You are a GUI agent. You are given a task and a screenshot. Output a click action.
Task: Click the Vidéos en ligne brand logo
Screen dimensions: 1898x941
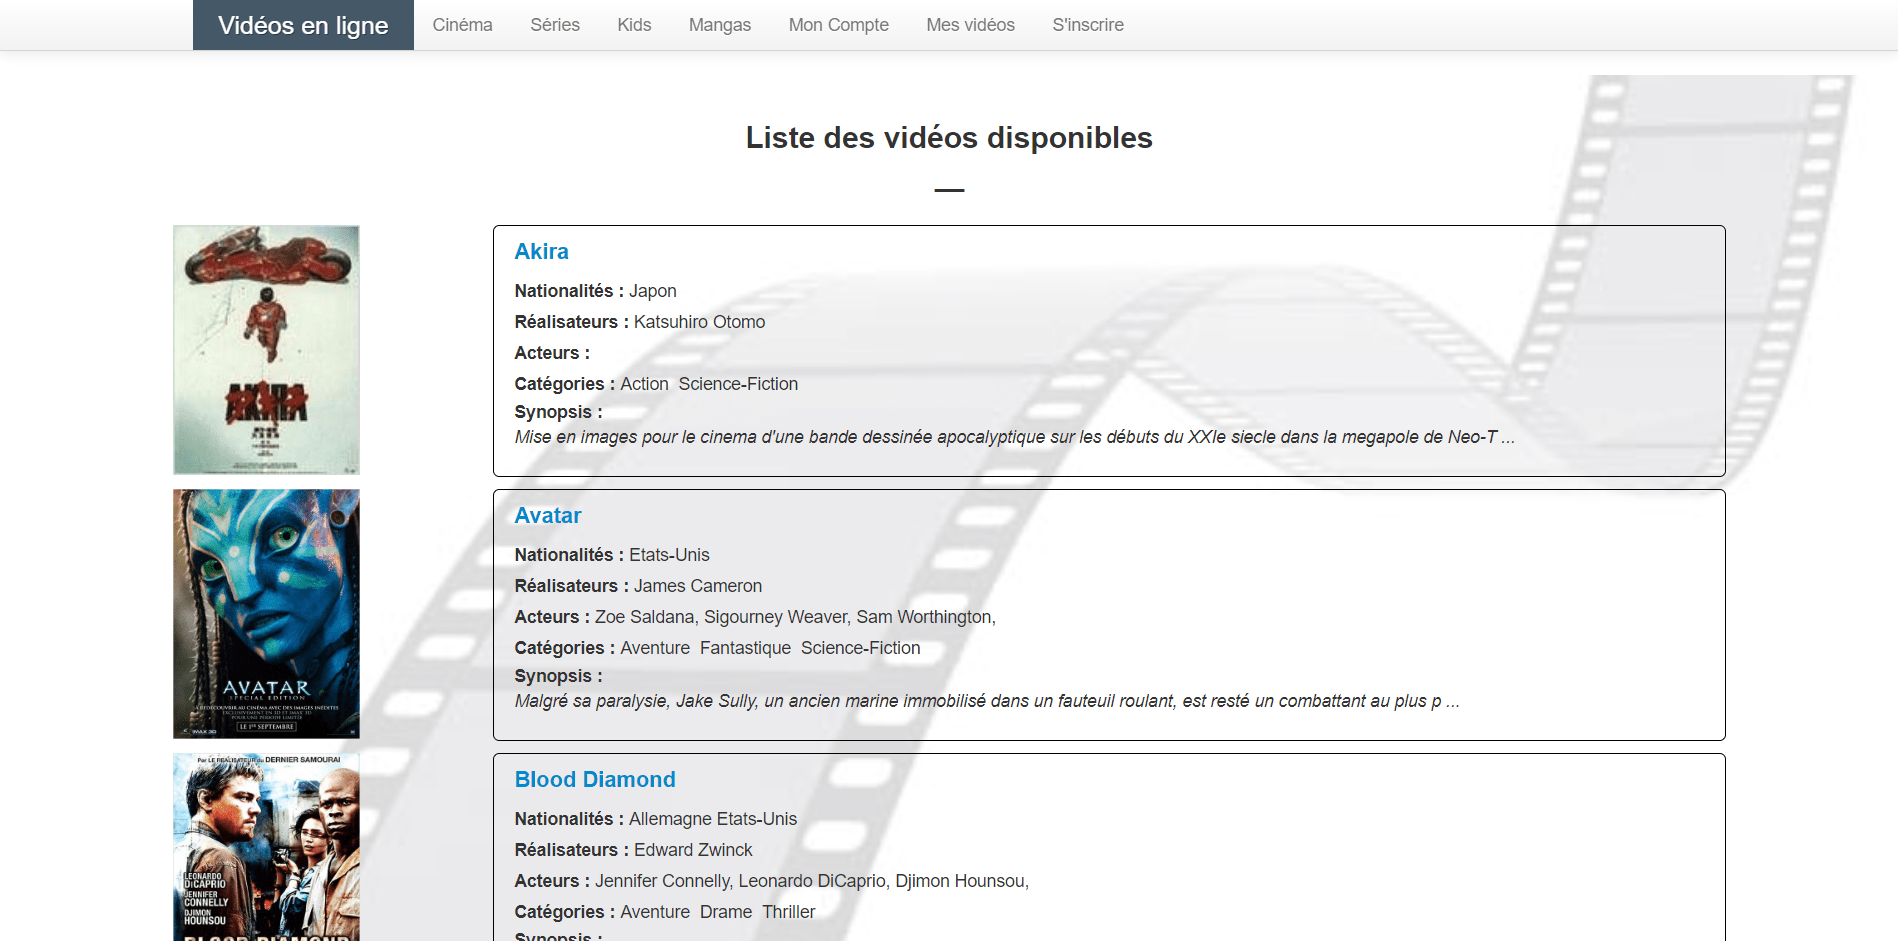click(x=303, y=25)
